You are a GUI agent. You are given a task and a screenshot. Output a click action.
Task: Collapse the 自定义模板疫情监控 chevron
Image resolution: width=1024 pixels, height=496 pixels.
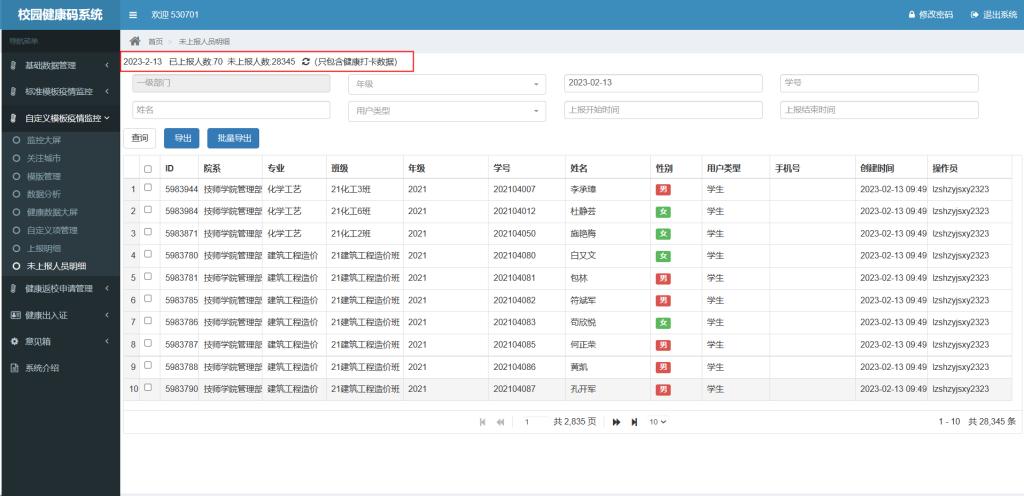pyautogui.click(x=106, y=119)
